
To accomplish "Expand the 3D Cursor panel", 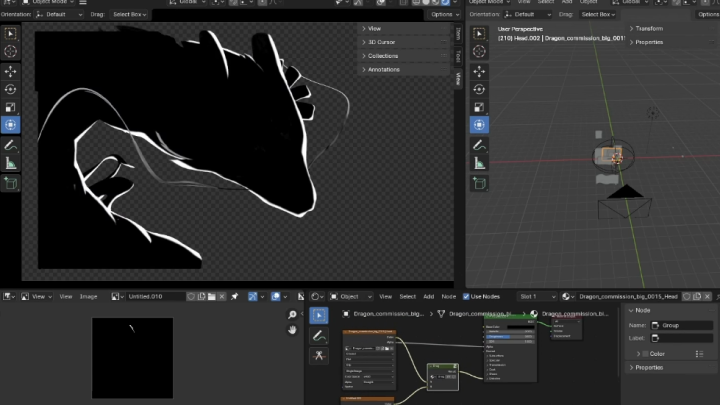I will [405, 42].
